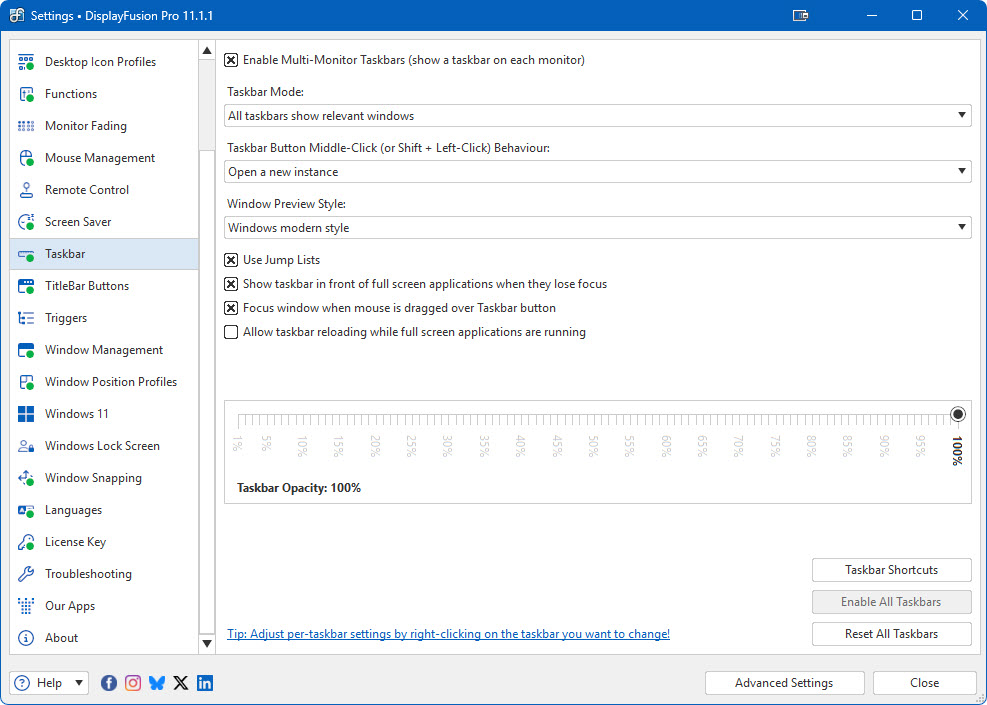Open the Screen Saver section icon

tap(25, 221)
